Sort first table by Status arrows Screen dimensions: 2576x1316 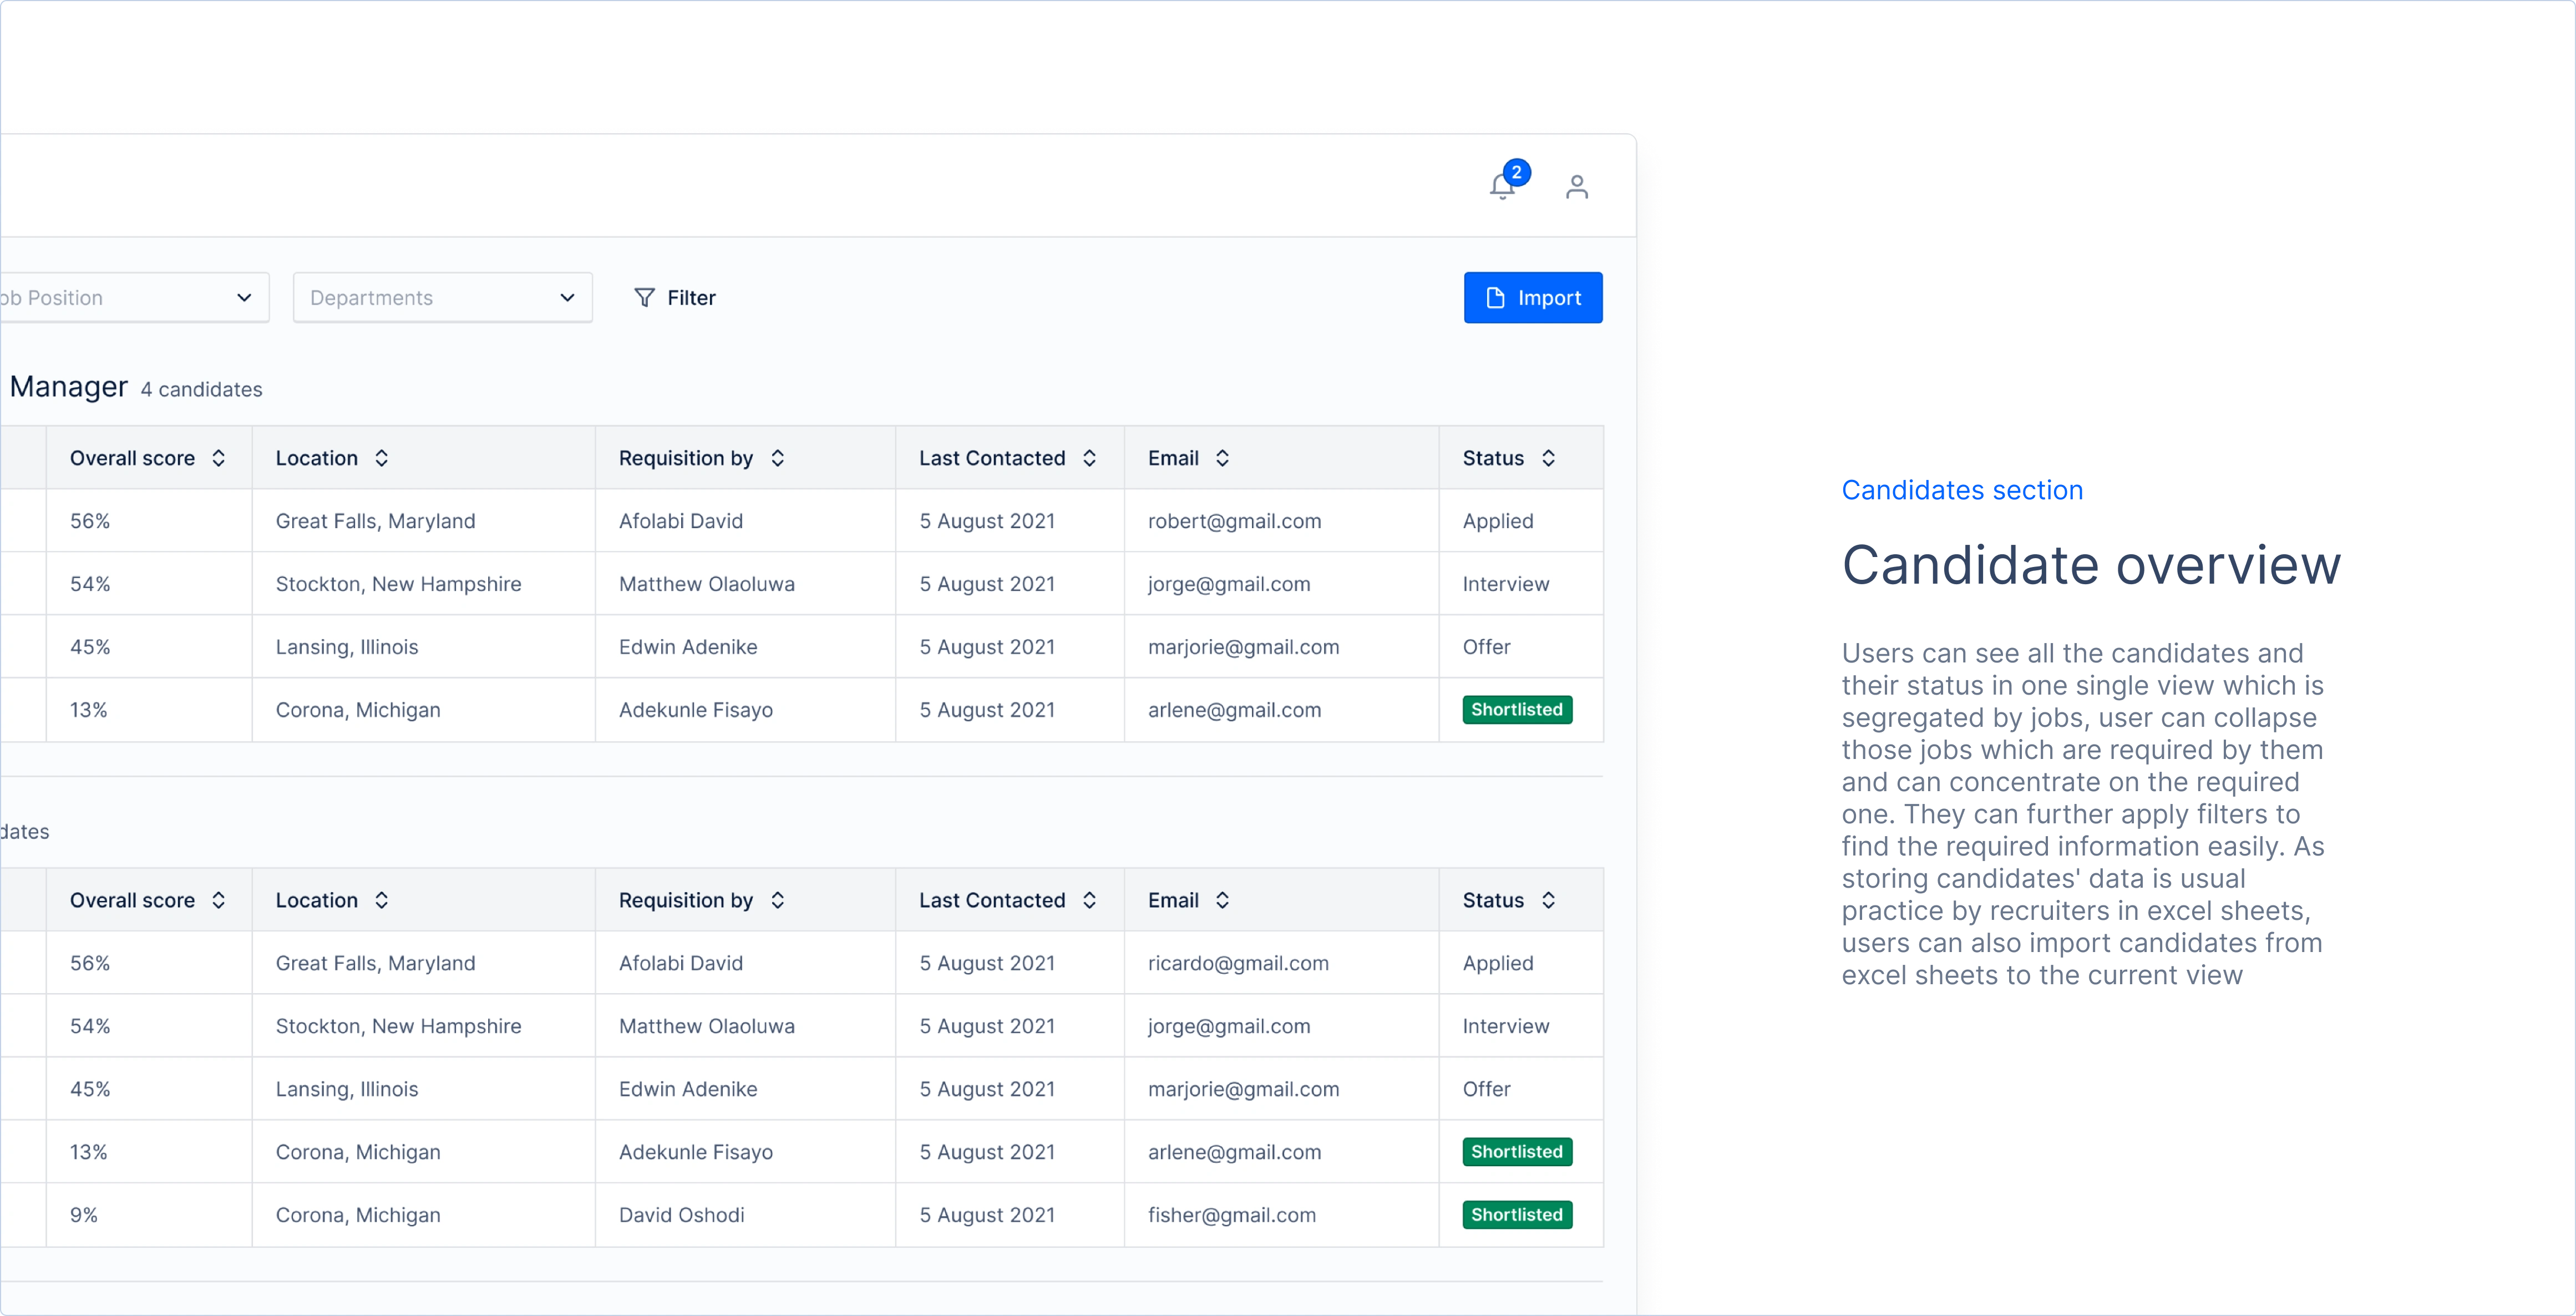1548,458
